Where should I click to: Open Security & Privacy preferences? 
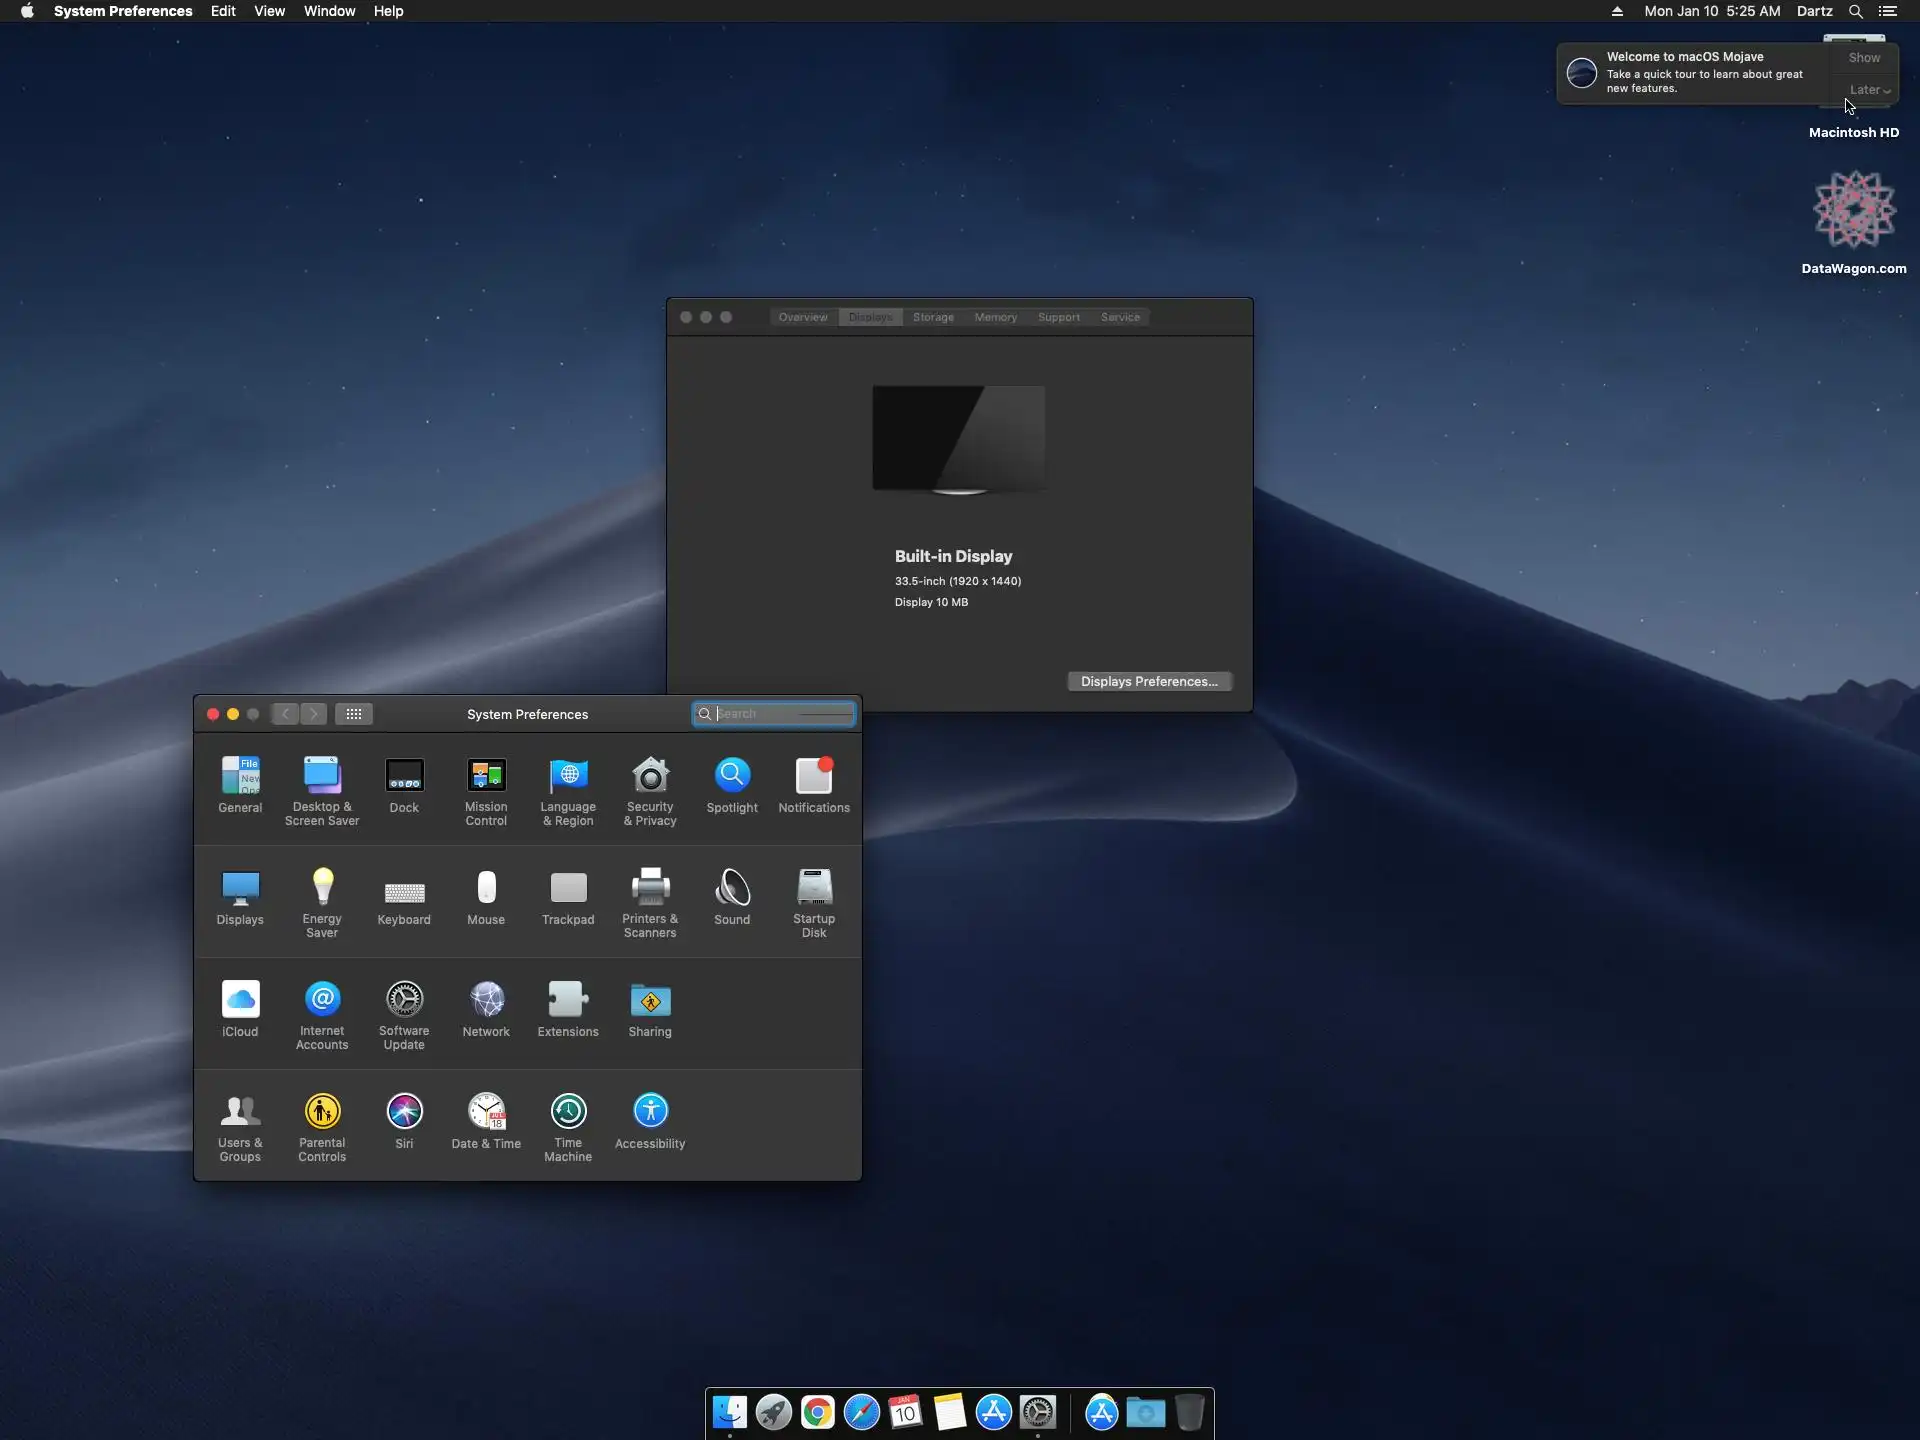[650, 777]
